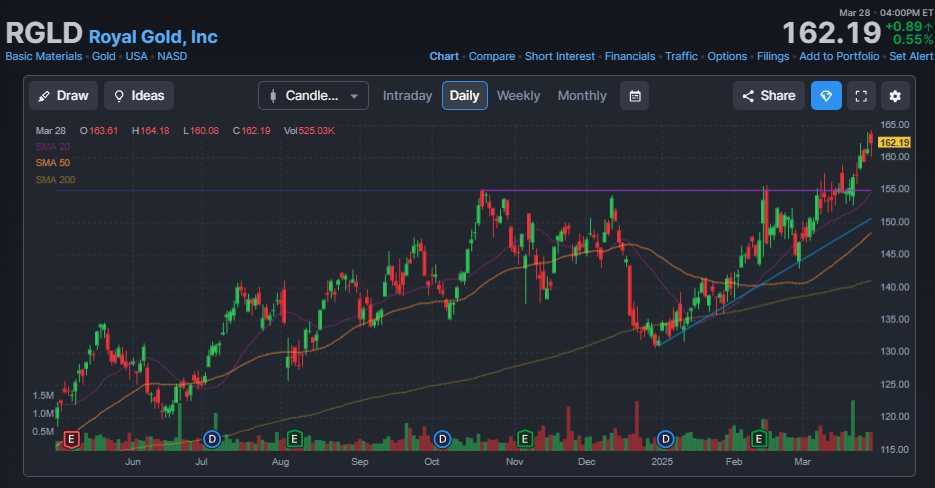The height and width of the screenshot is (488, 935).
Task: Click the lightbulb icon in the Ideas button
Action: click(x=119, y=96)
